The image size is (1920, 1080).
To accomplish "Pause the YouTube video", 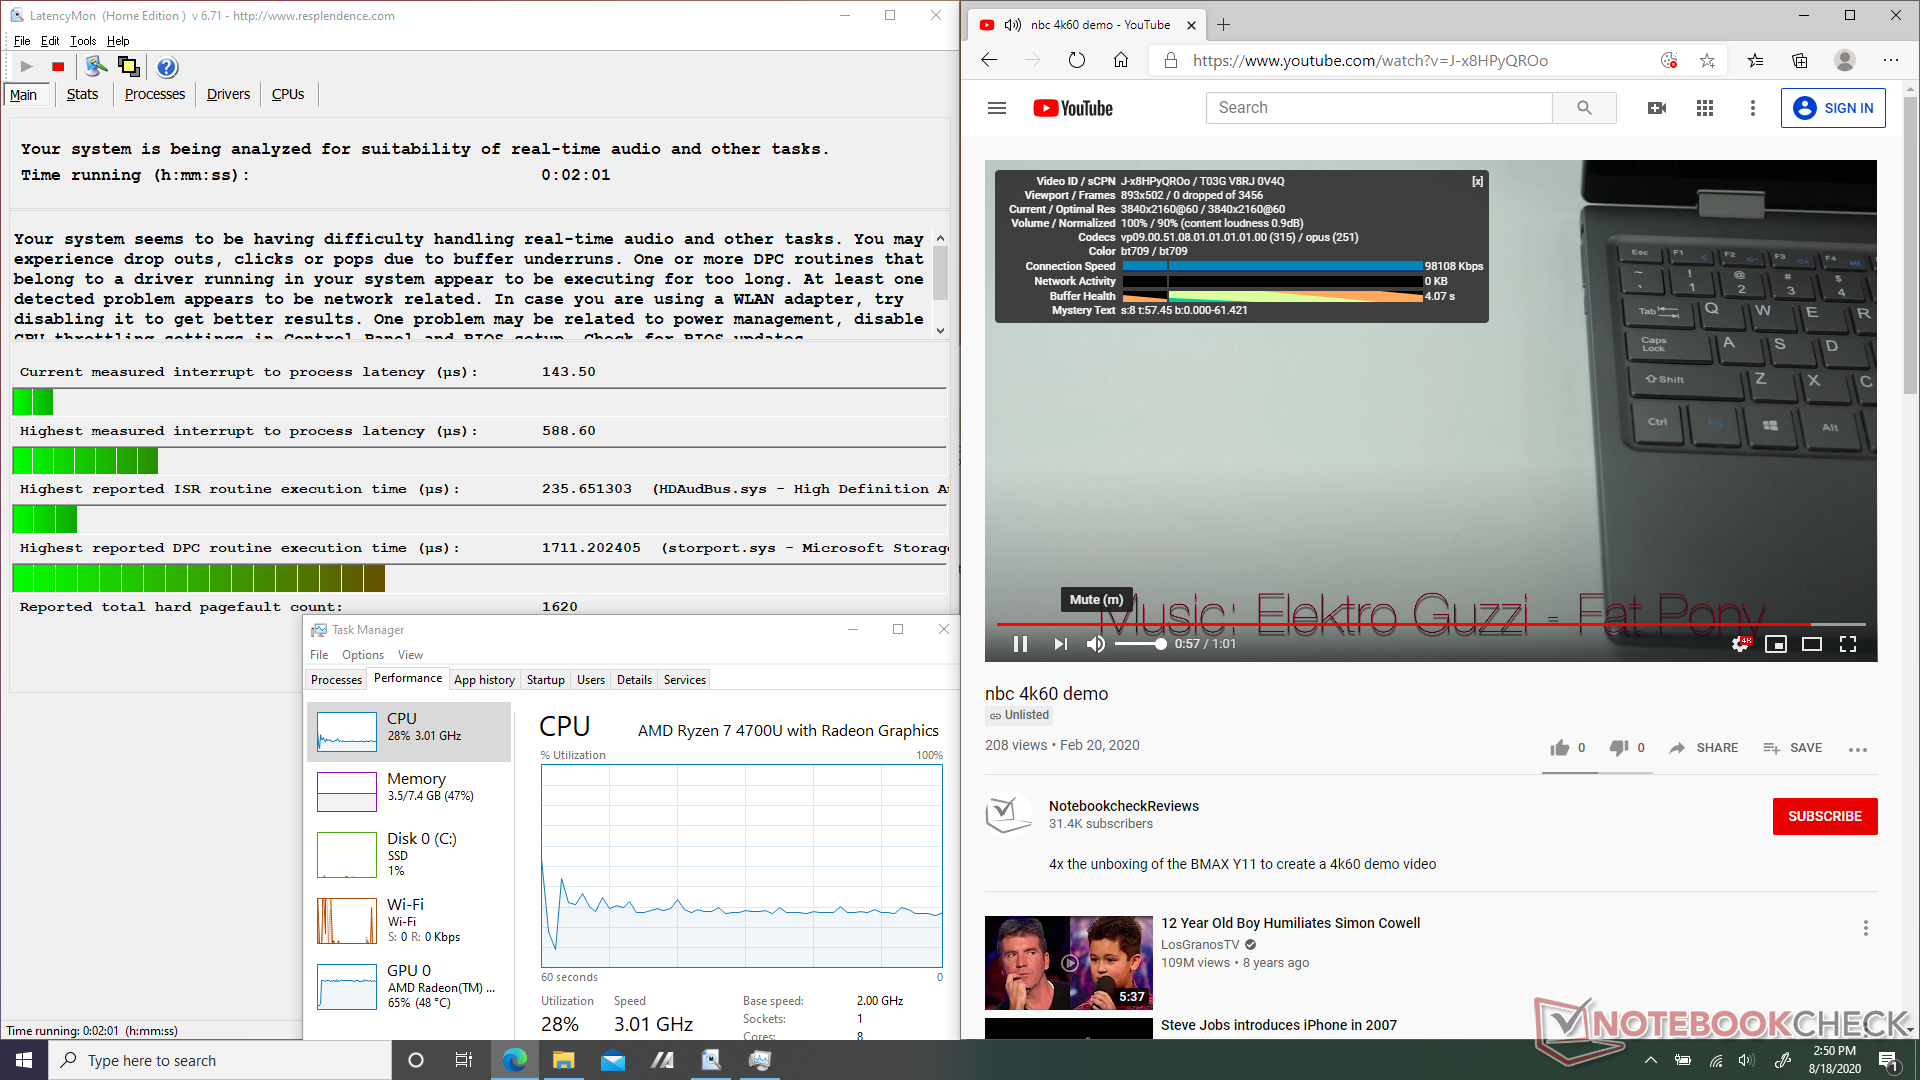I will 1020,644.
